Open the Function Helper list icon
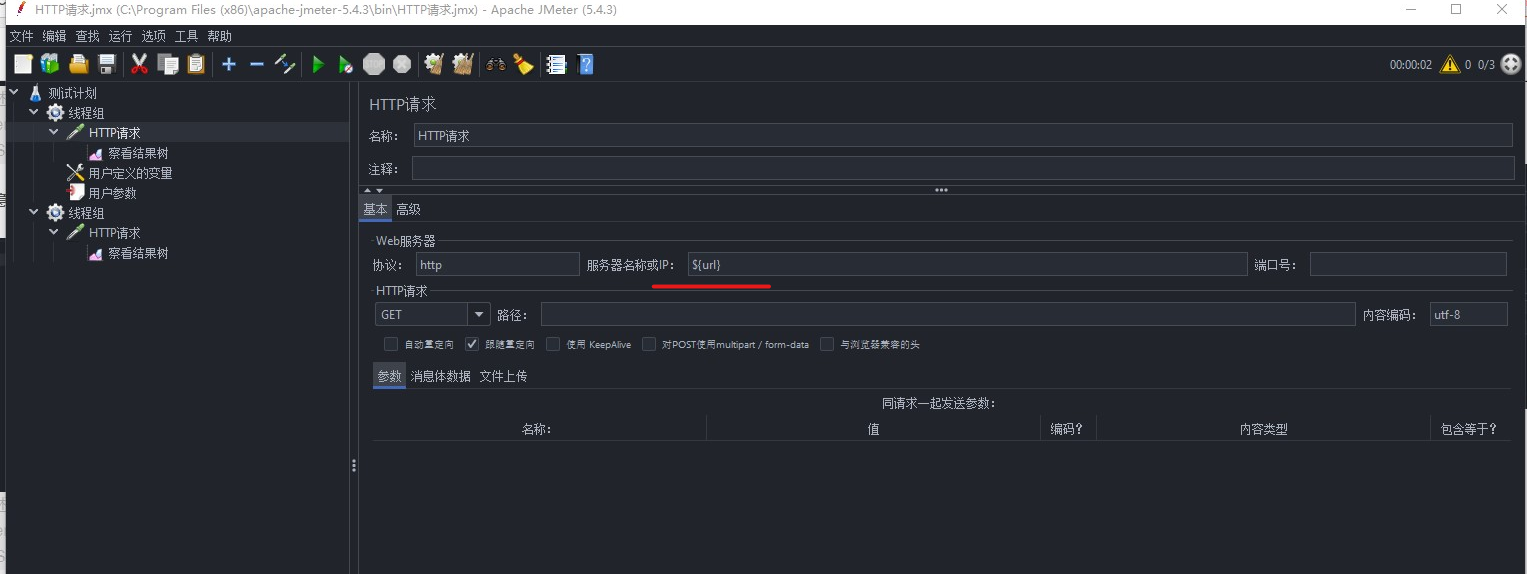The height and width of the screenshot is (574, 1527). (557, 64)
